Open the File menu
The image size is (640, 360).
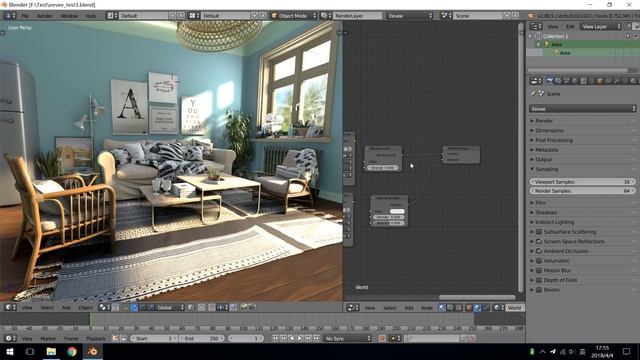[25, 16]
